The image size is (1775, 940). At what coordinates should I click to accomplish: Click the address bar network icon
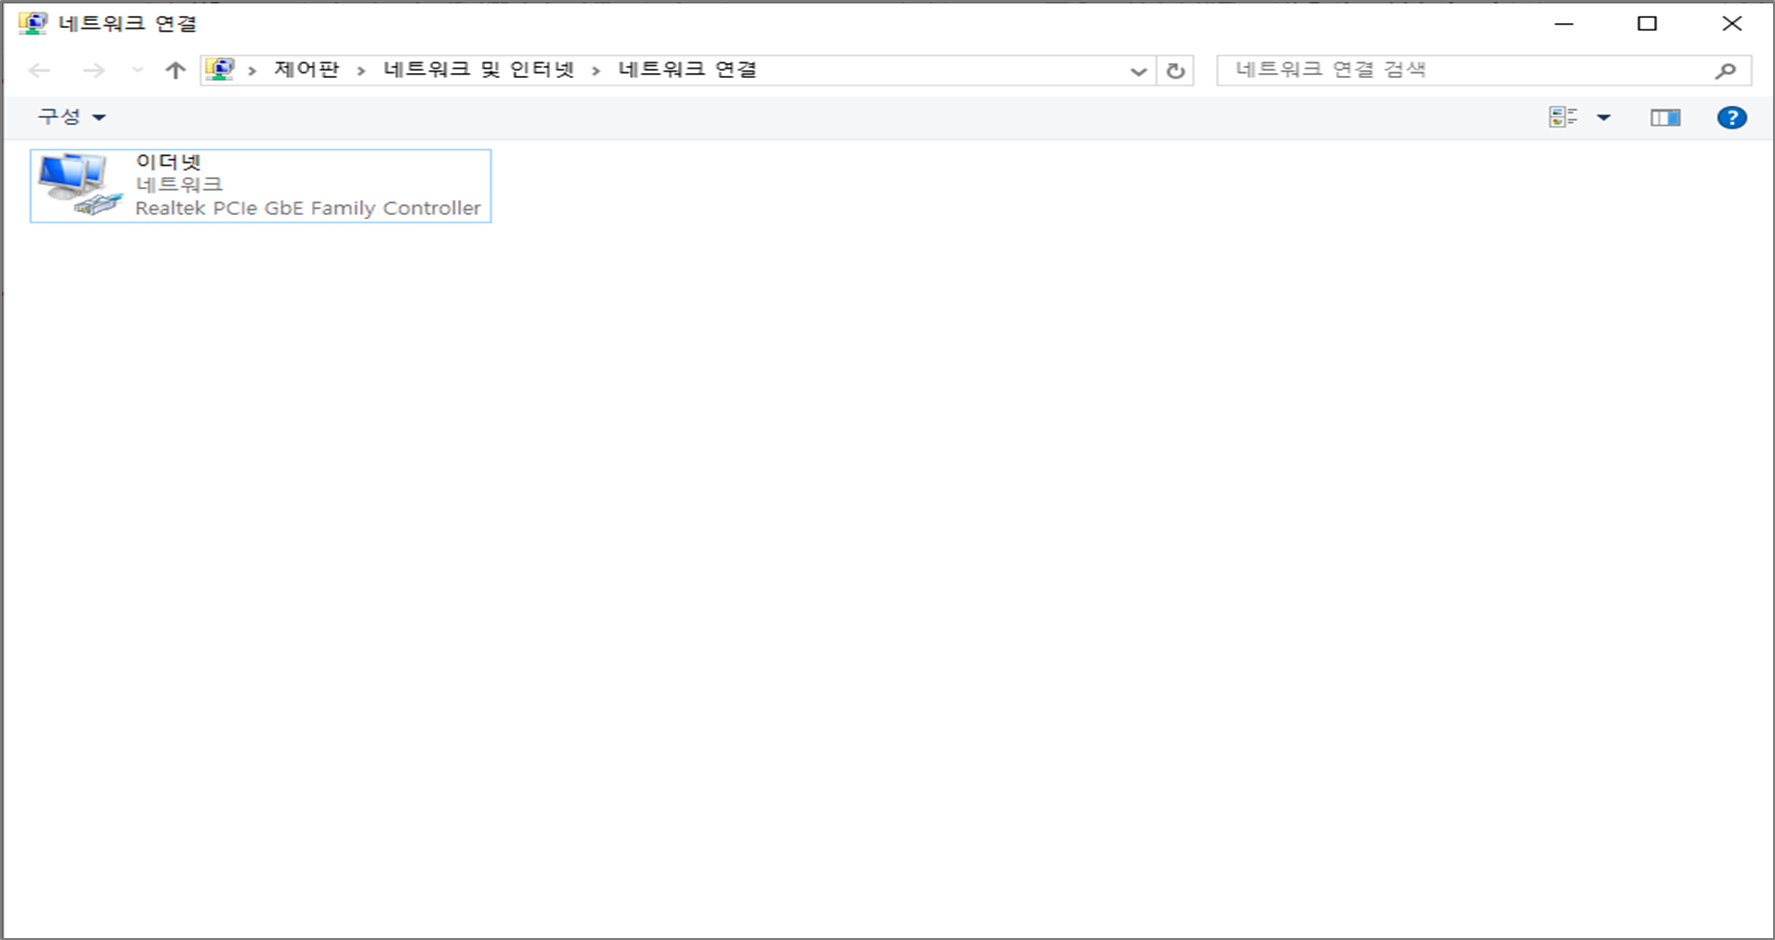click(220, 69)
